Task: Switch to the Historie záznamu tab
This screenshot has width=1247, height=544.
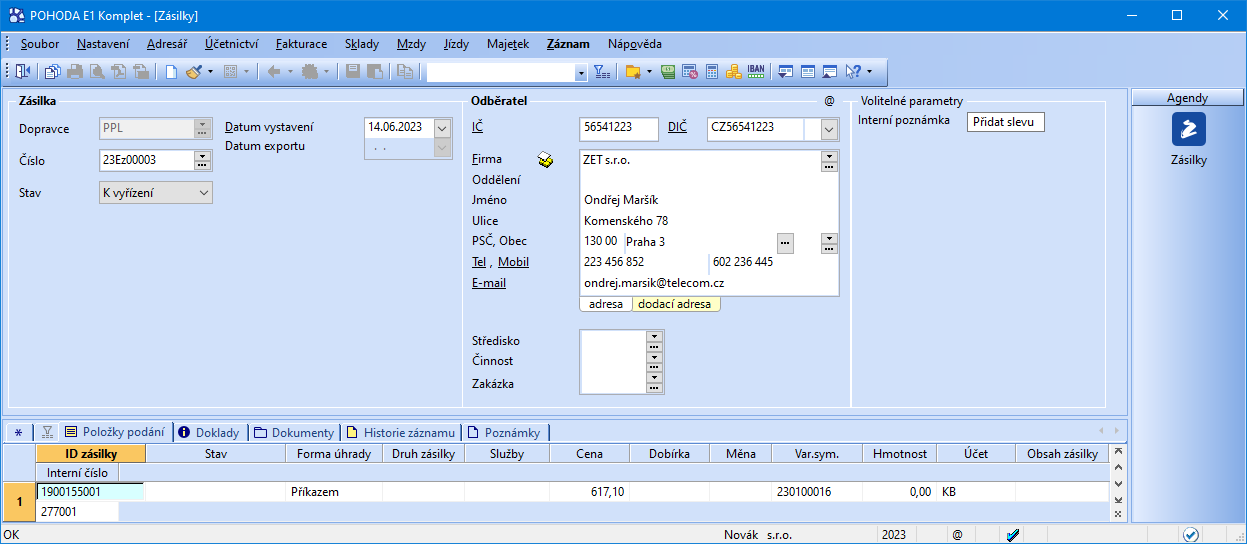Action: pos(402,433)
